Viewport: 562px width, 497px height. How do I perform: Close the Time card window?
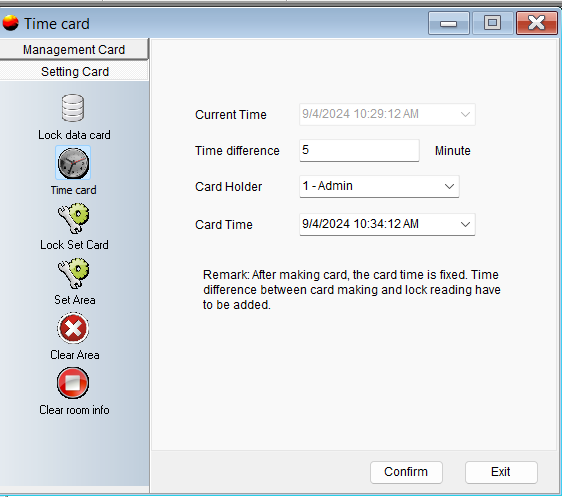537,23
